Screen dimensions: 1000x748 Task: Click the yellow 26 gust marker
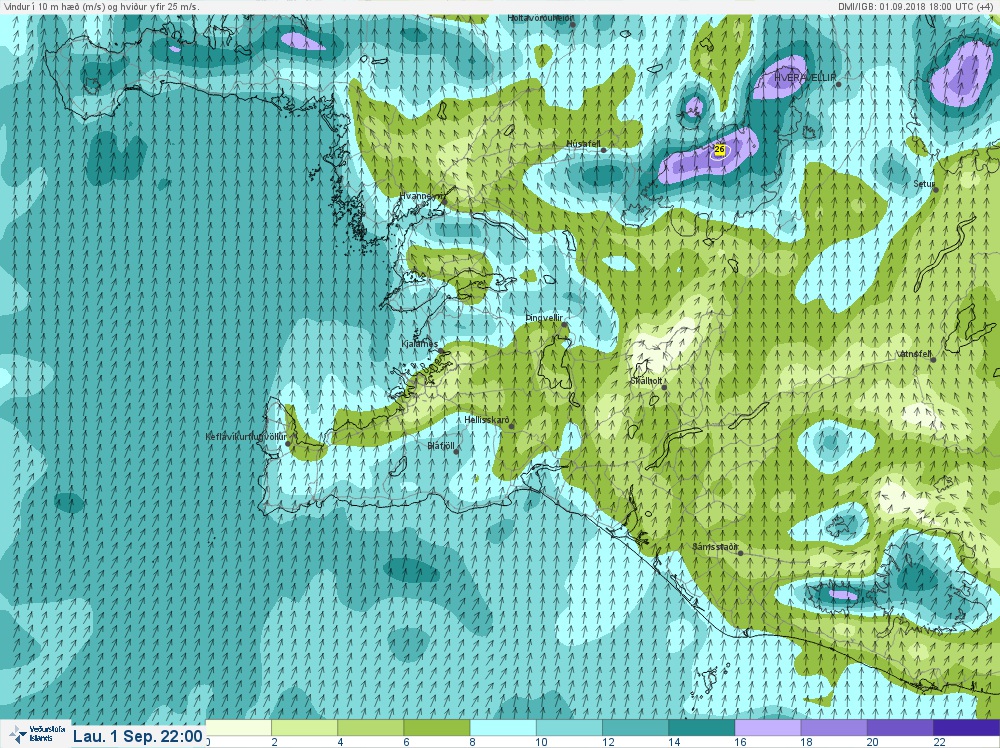tap(719, 150)
